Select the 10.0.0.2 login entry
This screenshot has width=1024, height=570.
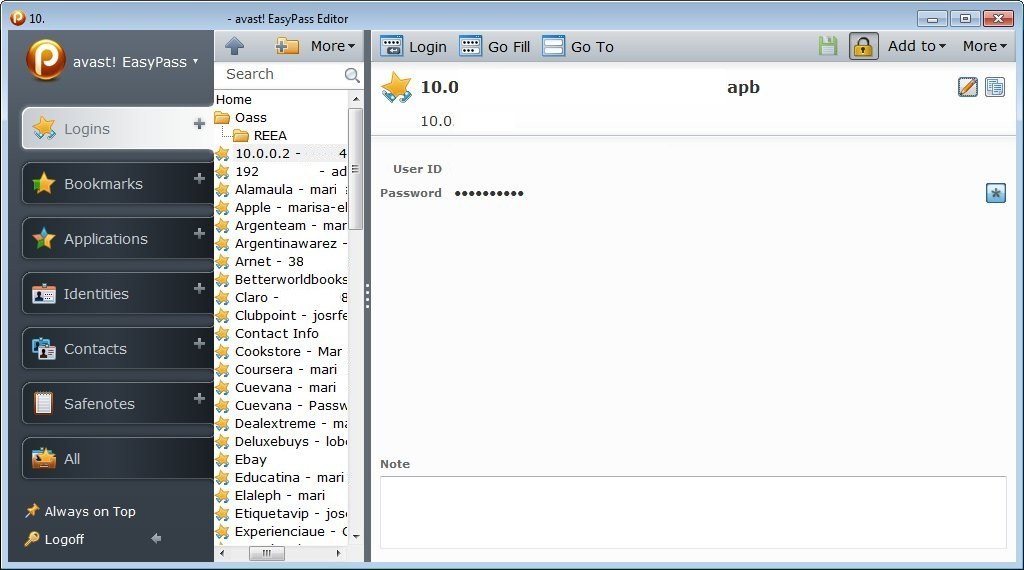(281, 153)
